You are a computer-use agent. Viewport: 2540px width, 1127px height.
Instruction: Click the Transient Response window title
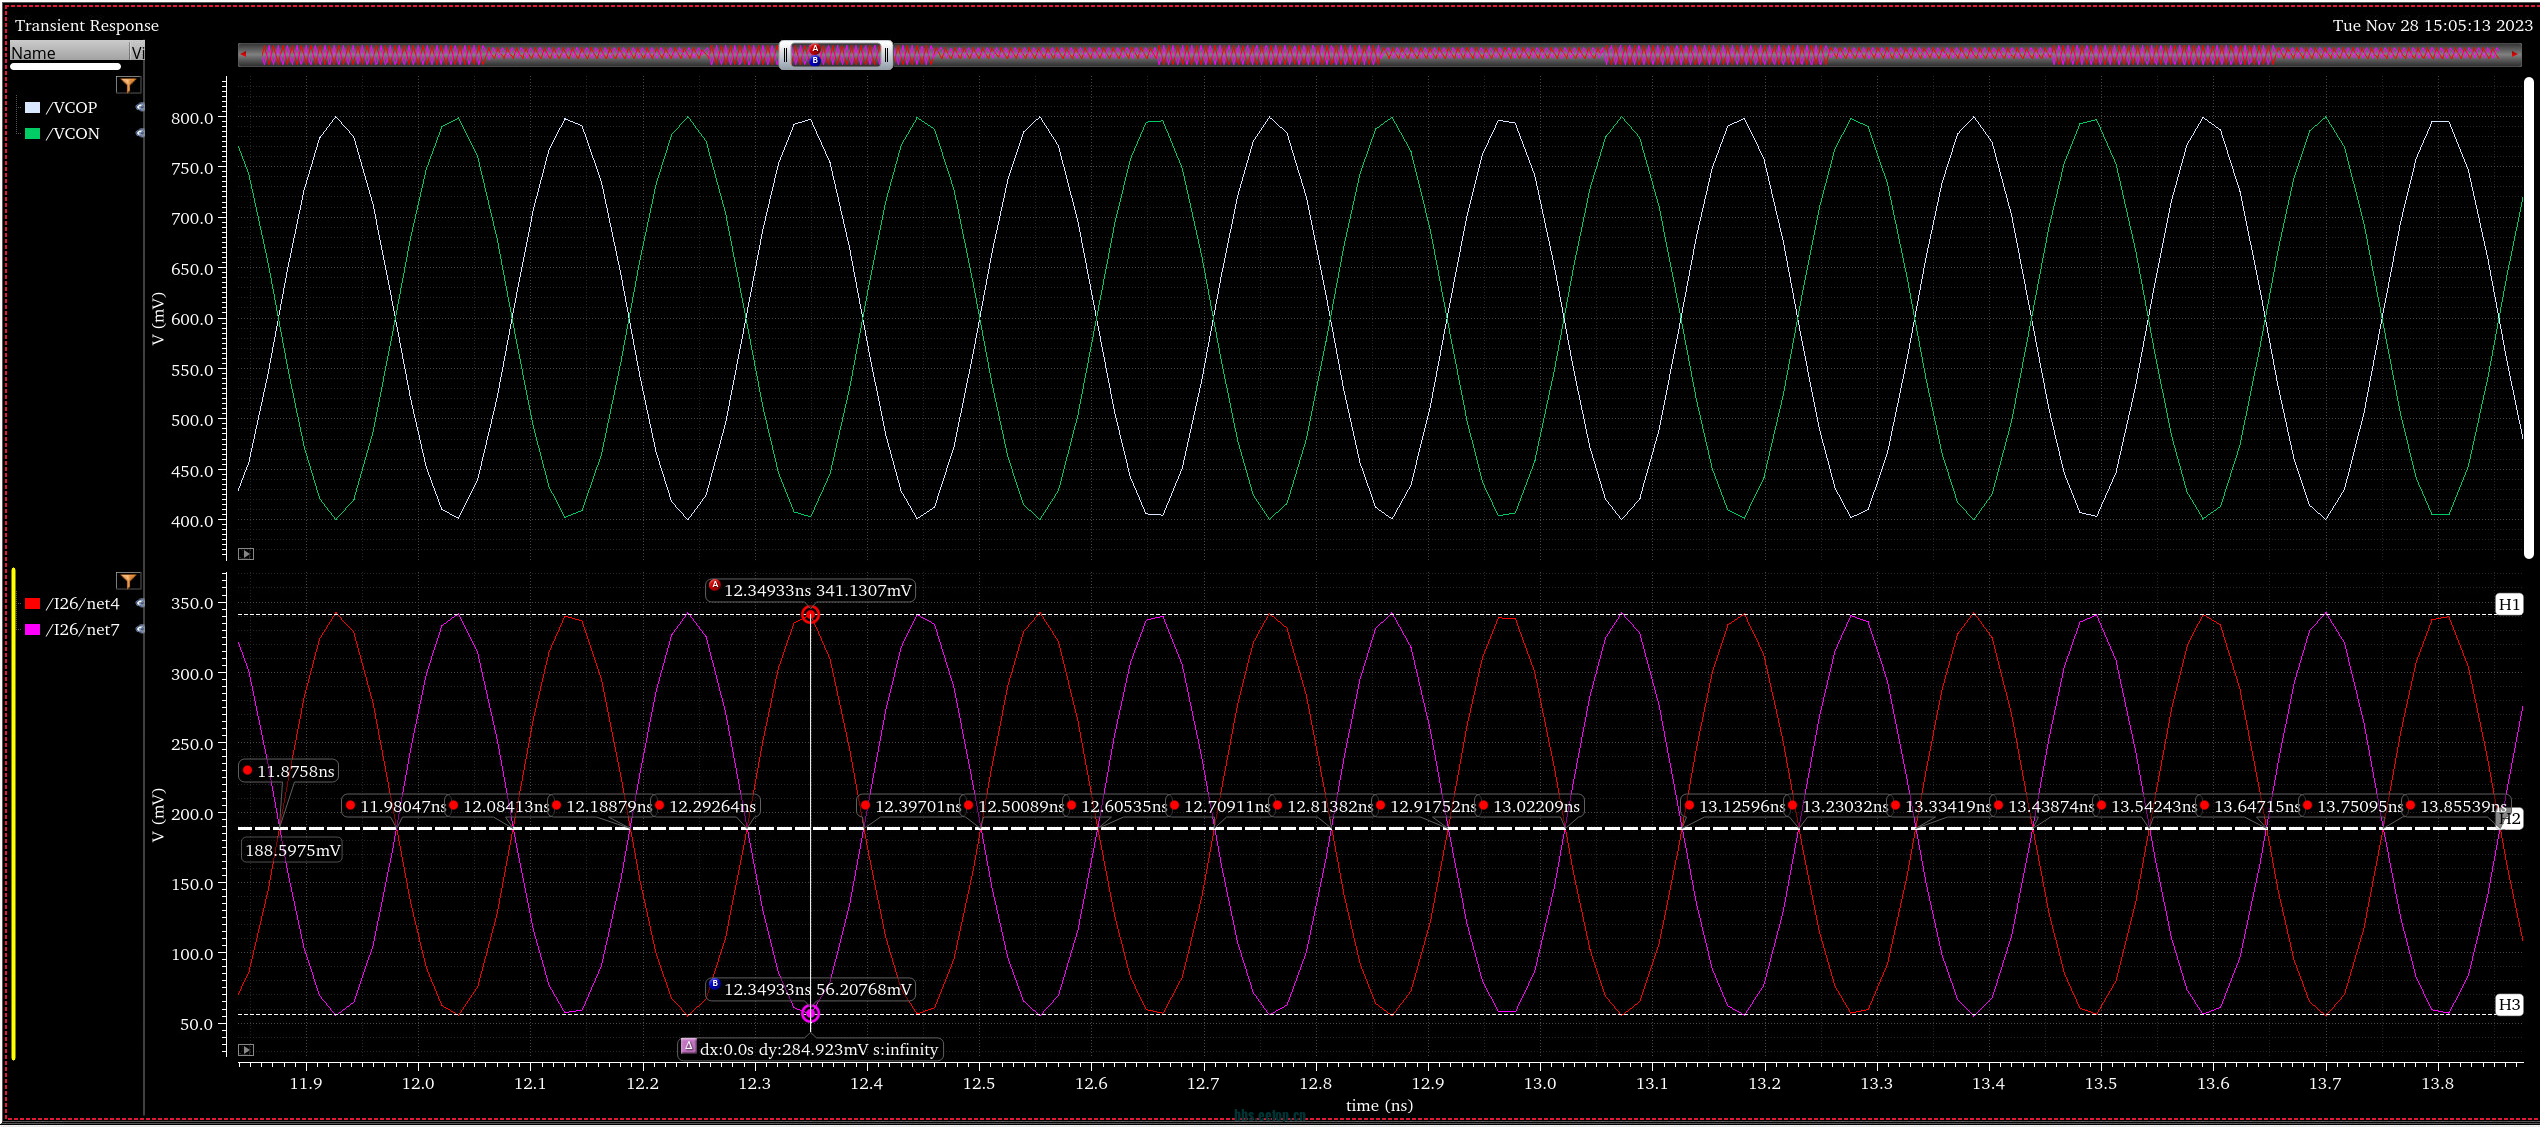pos(87,25)
